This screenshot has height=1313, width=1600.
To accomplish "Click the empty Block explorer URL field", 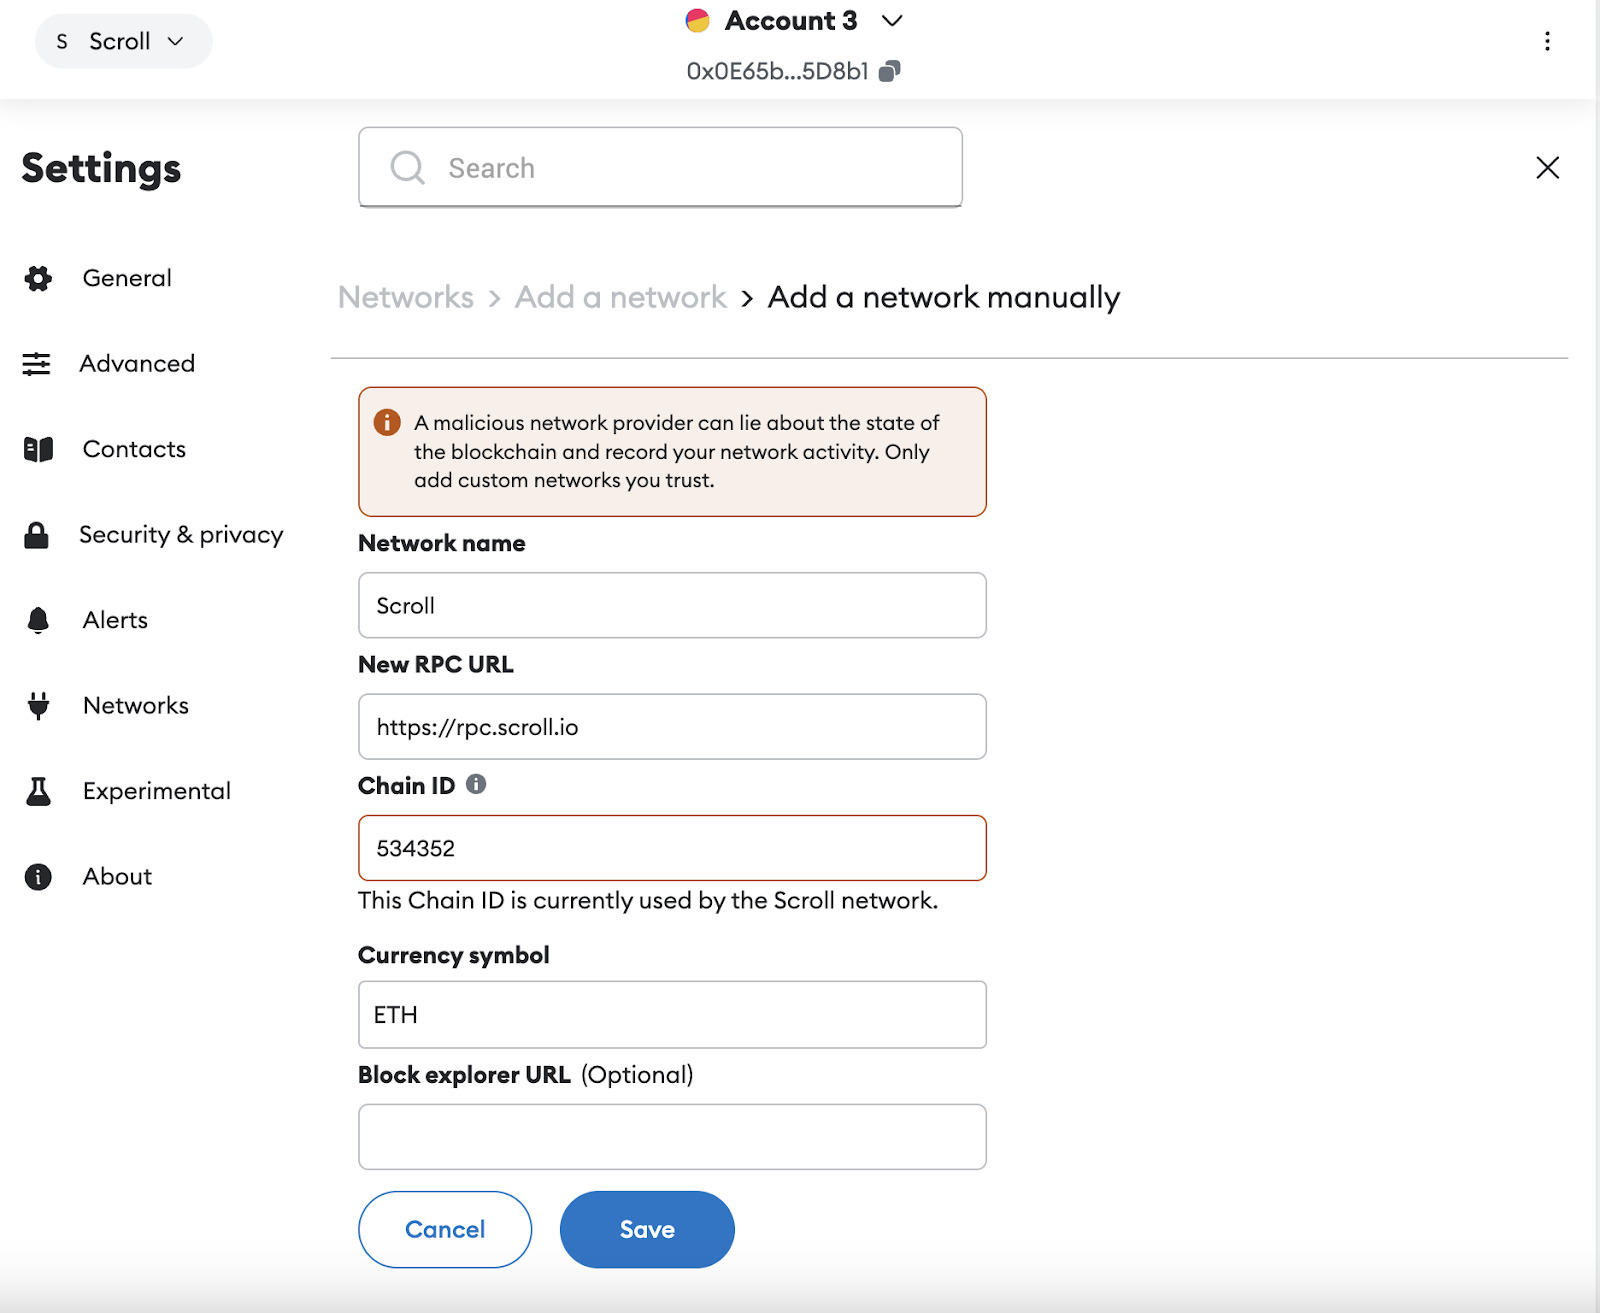I will click(x=672, y=1136).
